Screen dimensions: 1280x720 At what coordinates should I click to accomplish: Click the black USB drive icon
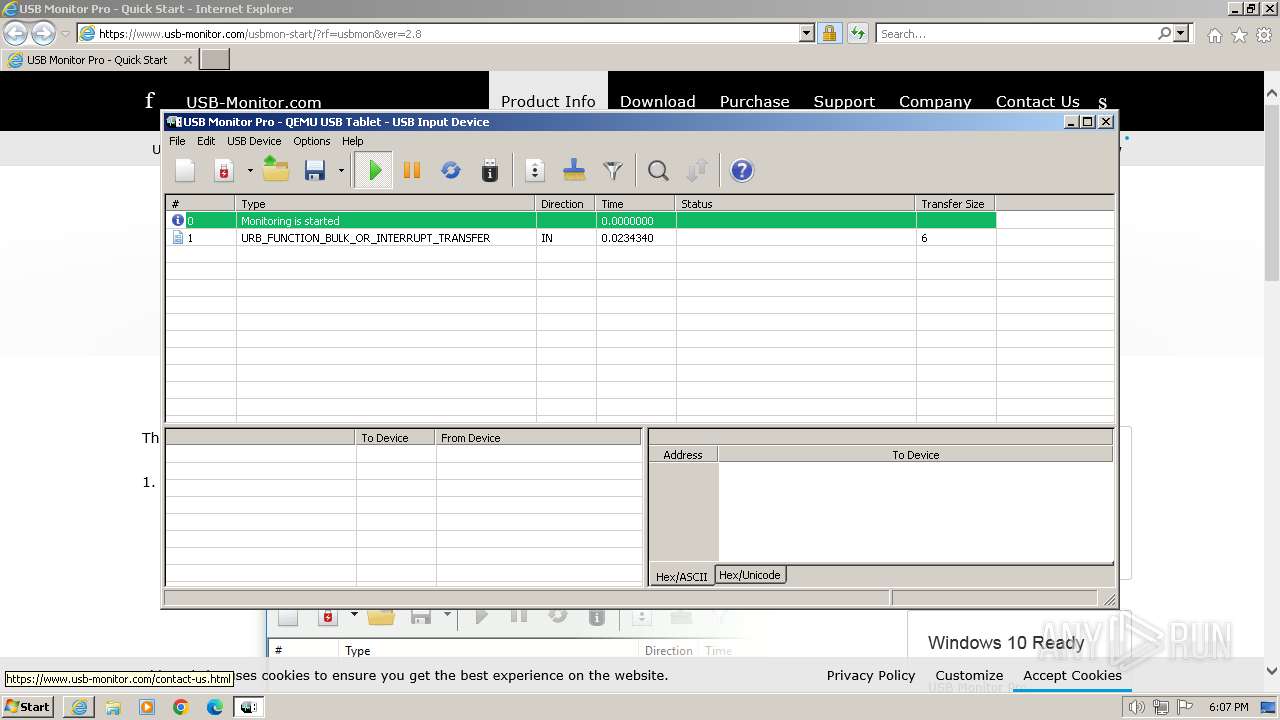[490, 171]
